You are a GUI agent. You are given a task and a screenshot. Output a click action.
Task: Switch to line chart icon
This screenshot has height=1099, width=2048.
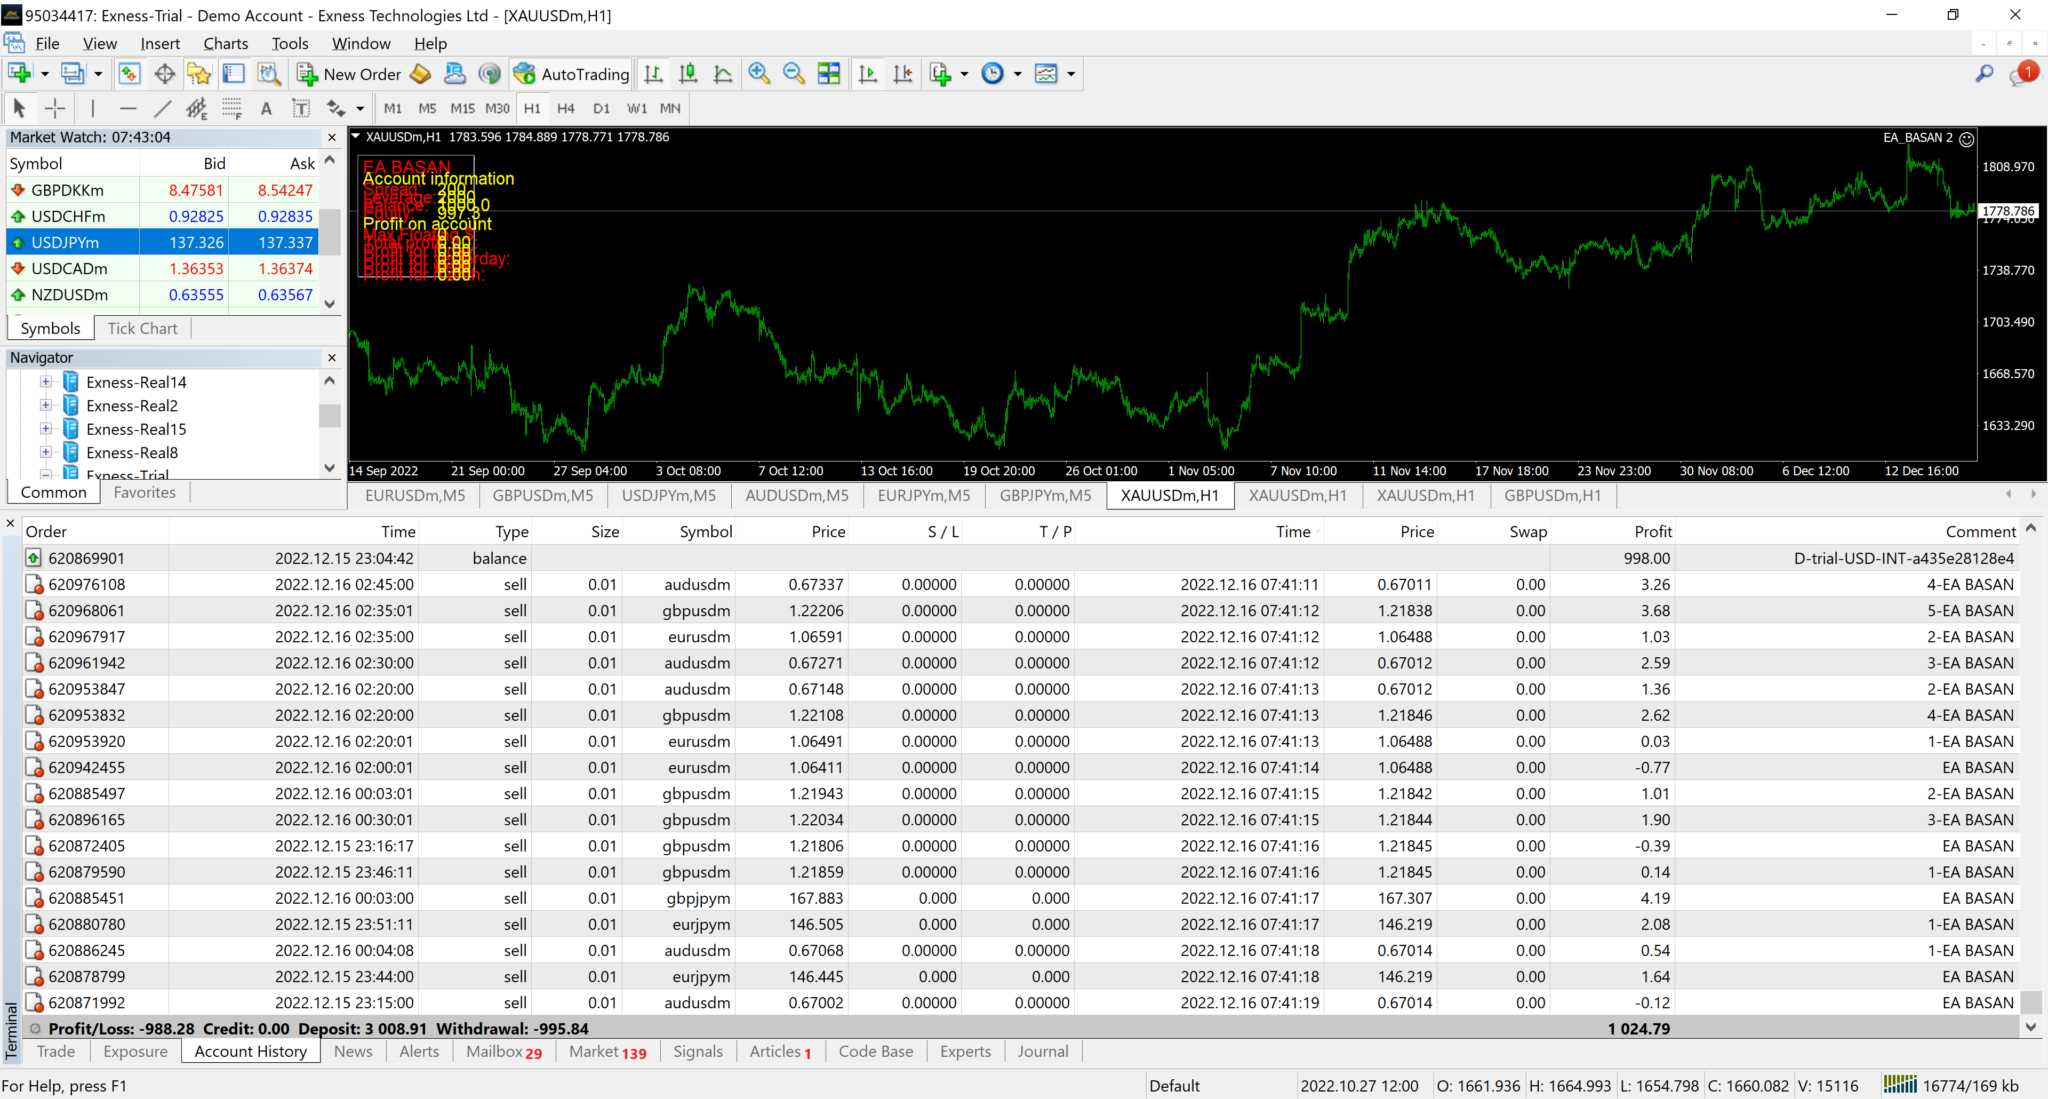pos(723,74)
